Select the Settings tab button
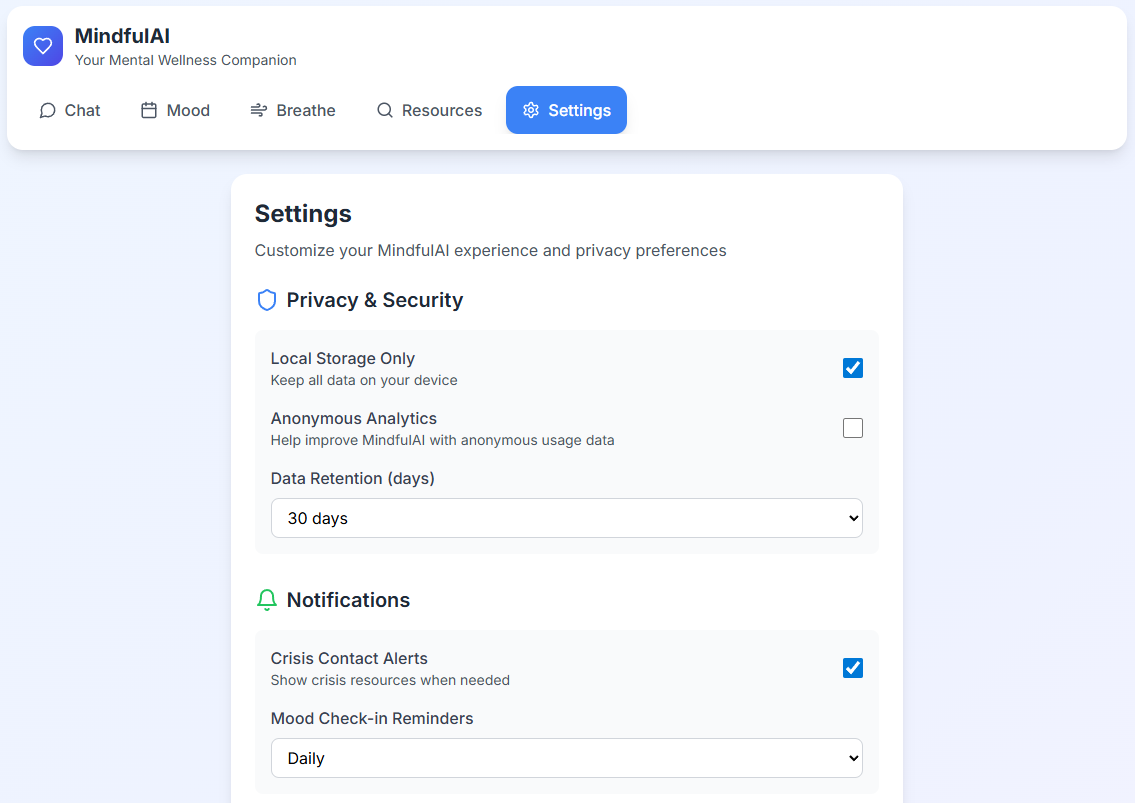 (566, 110)
